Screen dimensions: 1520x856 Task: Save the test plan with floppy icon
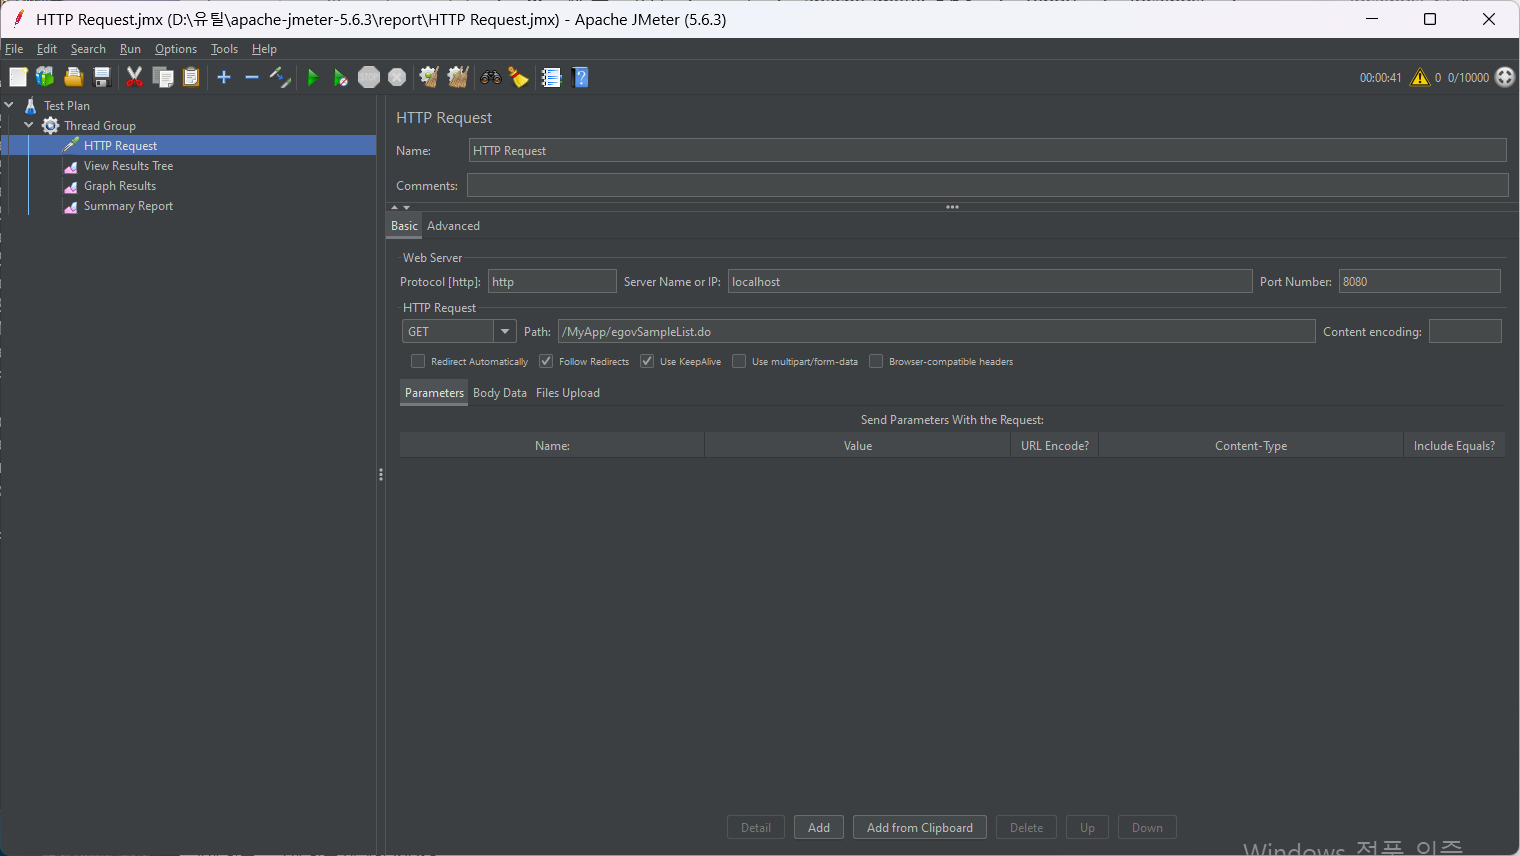click(101, 77)
